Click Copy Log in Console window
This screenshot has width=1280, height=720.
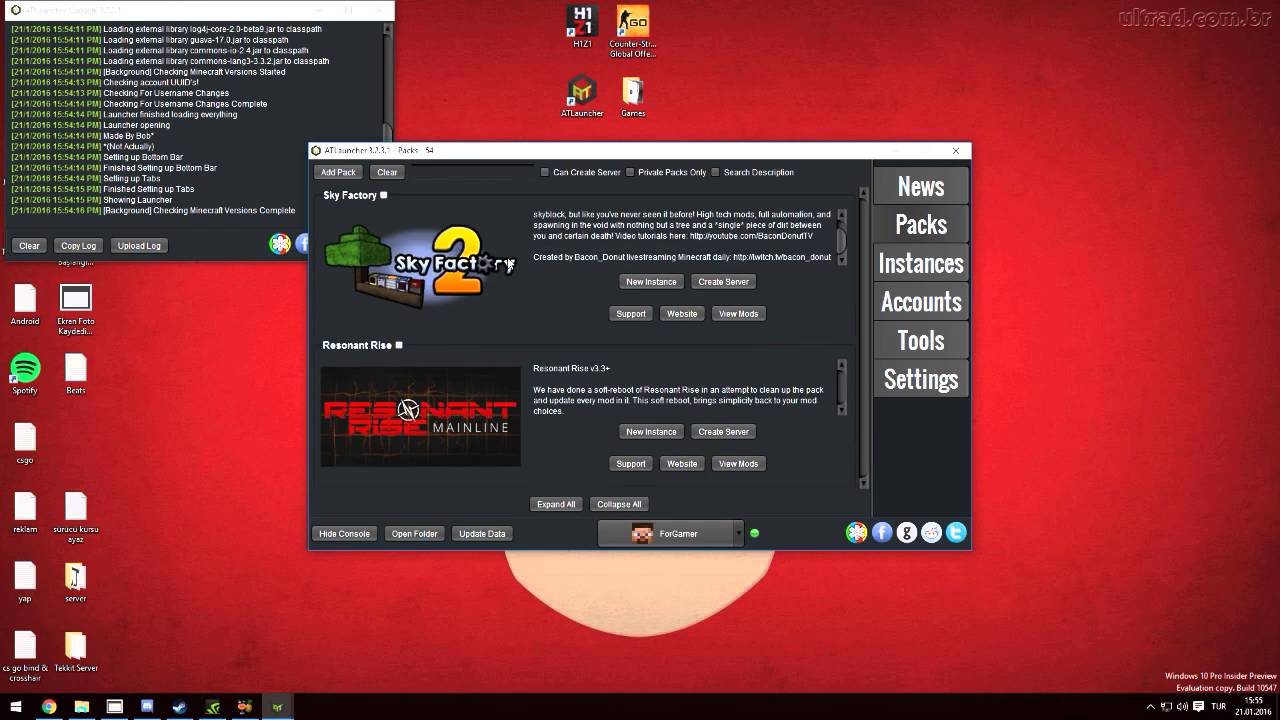tap(78, 246)
